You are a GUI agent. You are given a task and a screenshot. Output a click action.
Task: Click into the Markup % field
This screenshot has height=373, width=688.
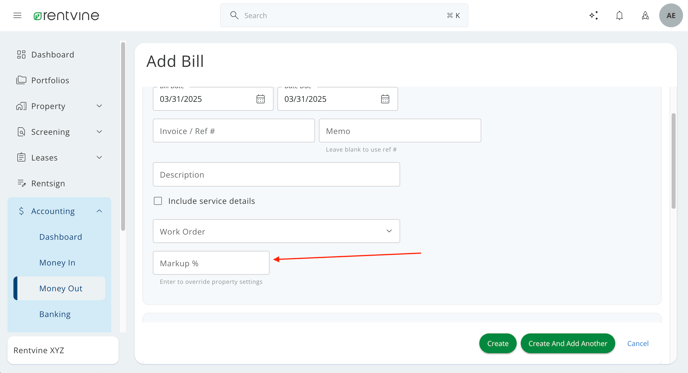pos(211,263)
